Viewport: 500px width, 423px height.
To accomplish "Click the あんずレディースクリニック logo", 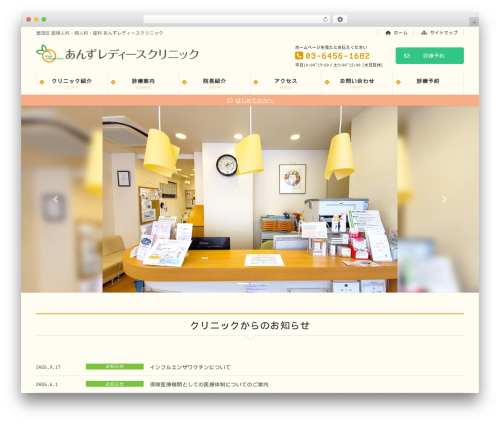I will pos(117,54).
